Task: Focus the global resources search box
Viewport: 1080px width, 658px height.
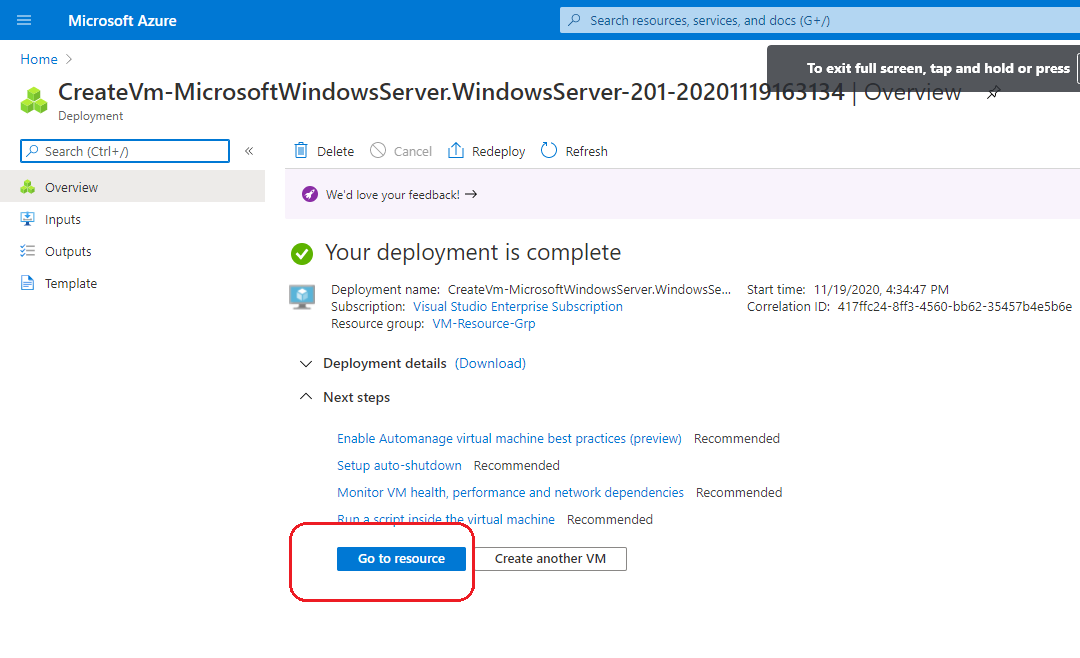Action: [820, 21]
